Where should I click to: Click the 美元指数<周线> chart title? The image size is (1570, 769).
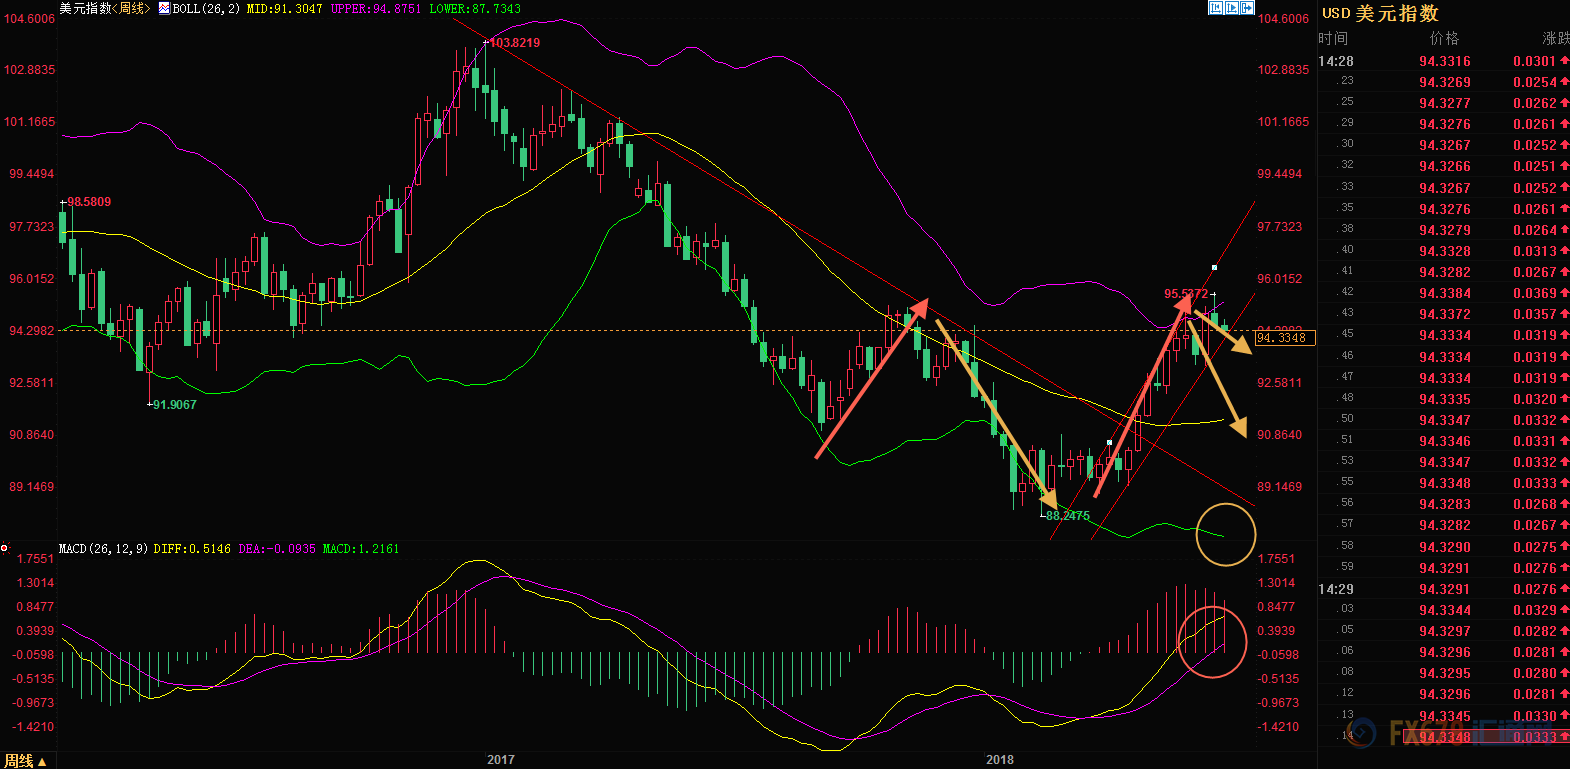105,8
